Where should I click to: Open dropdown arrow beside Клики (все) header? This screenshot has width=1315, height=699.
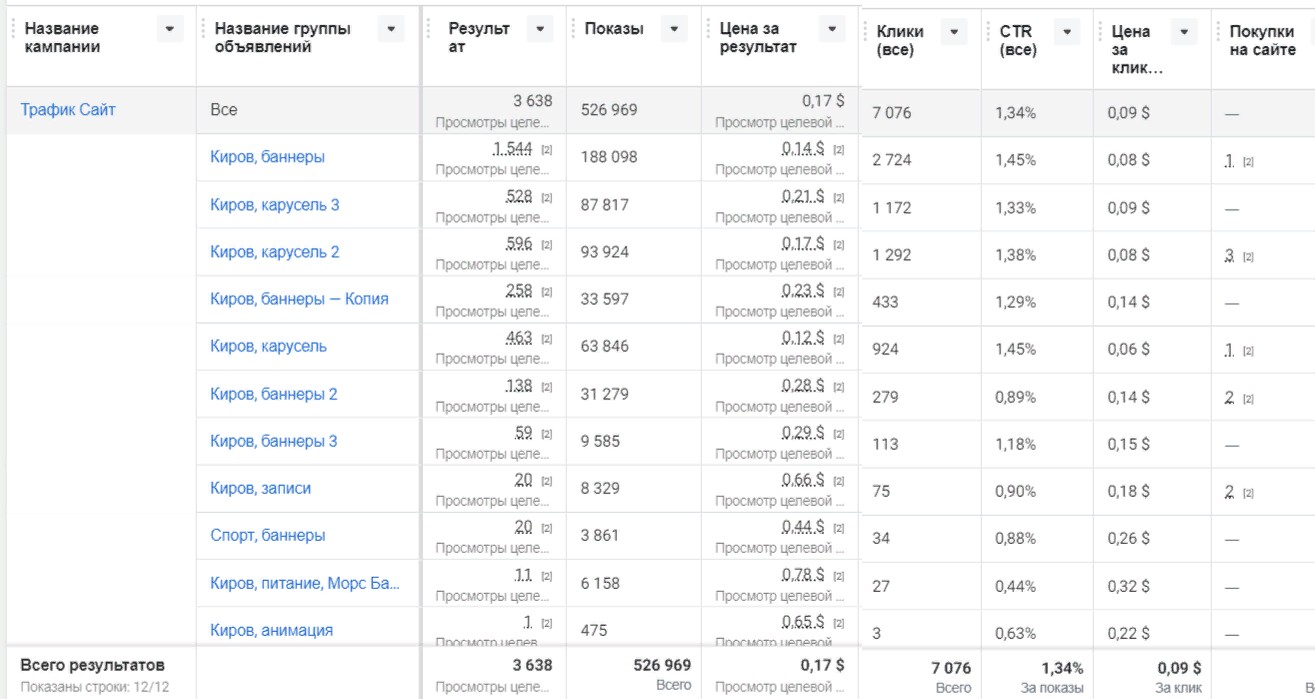[954, 34]
